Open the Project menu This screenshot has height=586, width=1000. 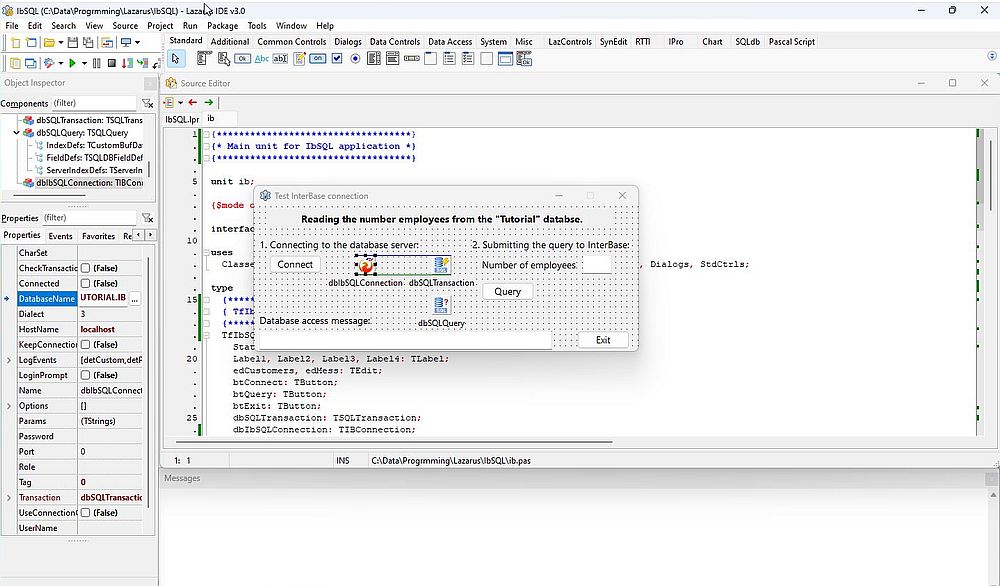(x=159, y=26)
